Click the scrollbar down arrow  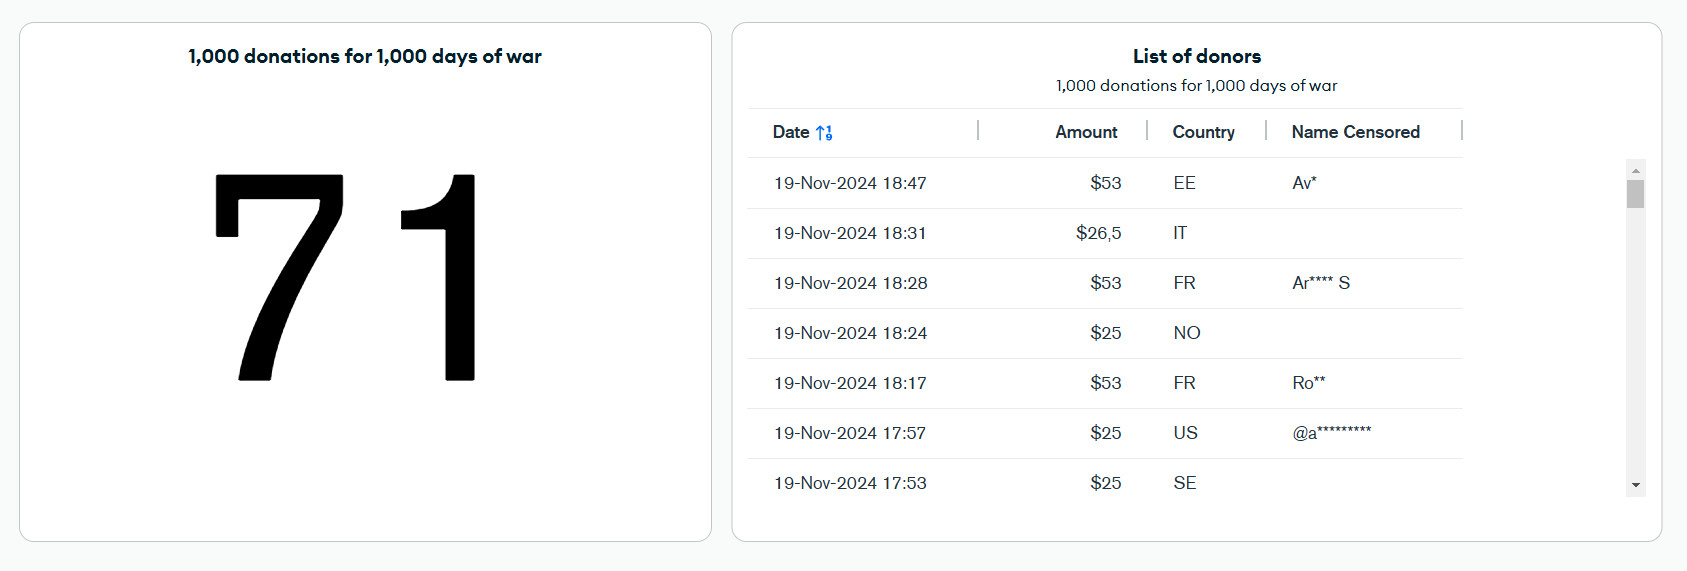pyautogui.click(x=1636, y=485)
